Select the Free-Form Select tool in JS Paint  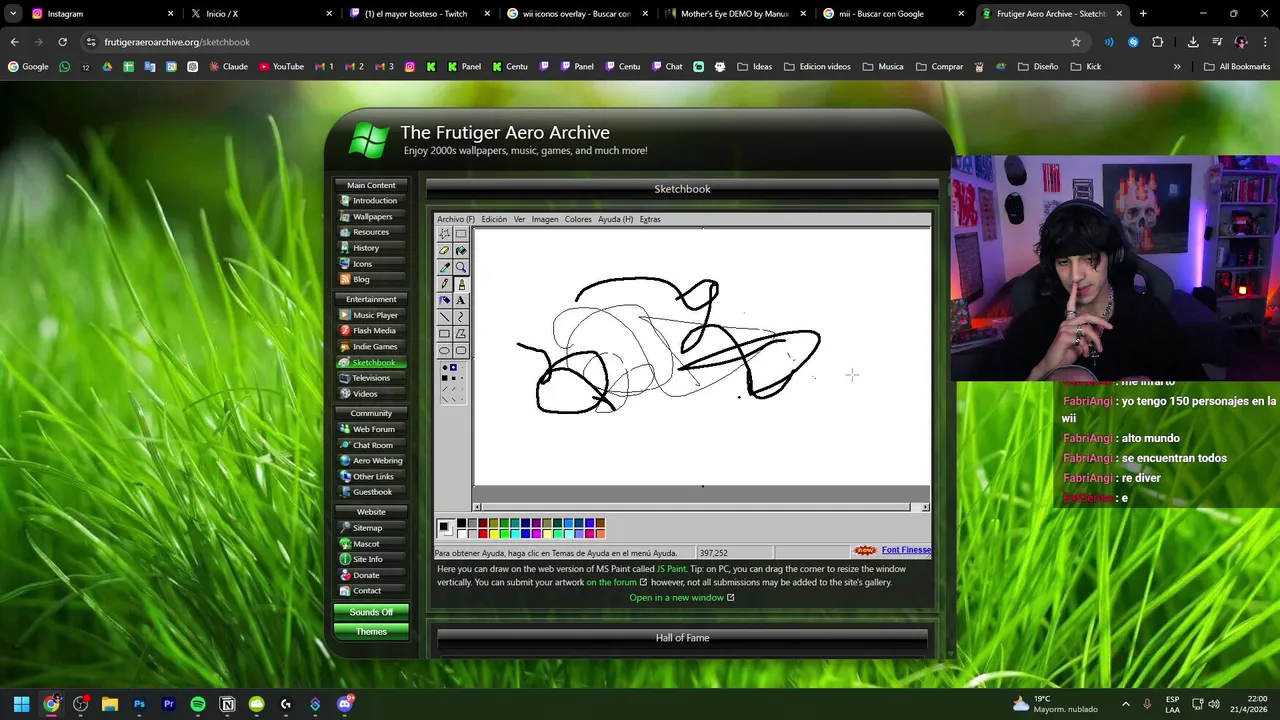coord(444,234)
